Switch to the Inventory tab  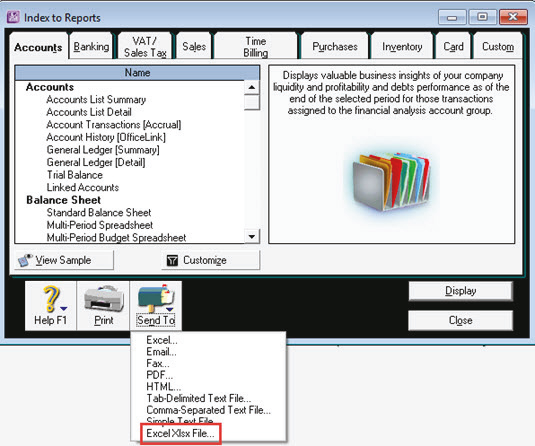click(402, 46)
